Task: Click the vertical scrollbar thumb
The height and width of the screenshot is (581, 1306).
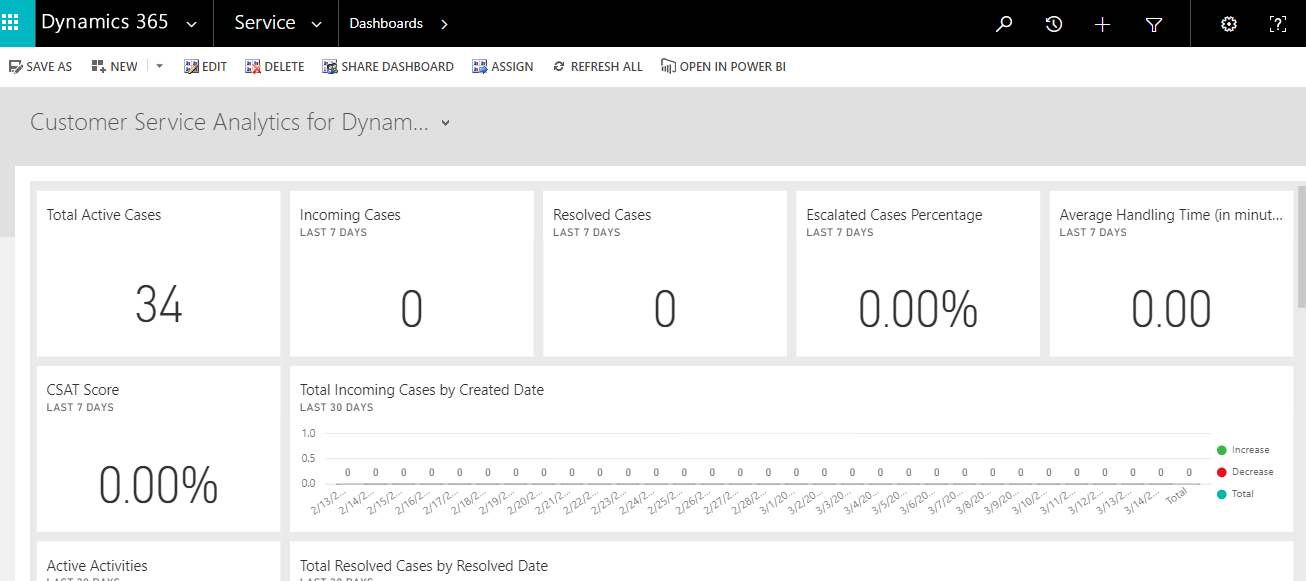Action: (1301, 246)
